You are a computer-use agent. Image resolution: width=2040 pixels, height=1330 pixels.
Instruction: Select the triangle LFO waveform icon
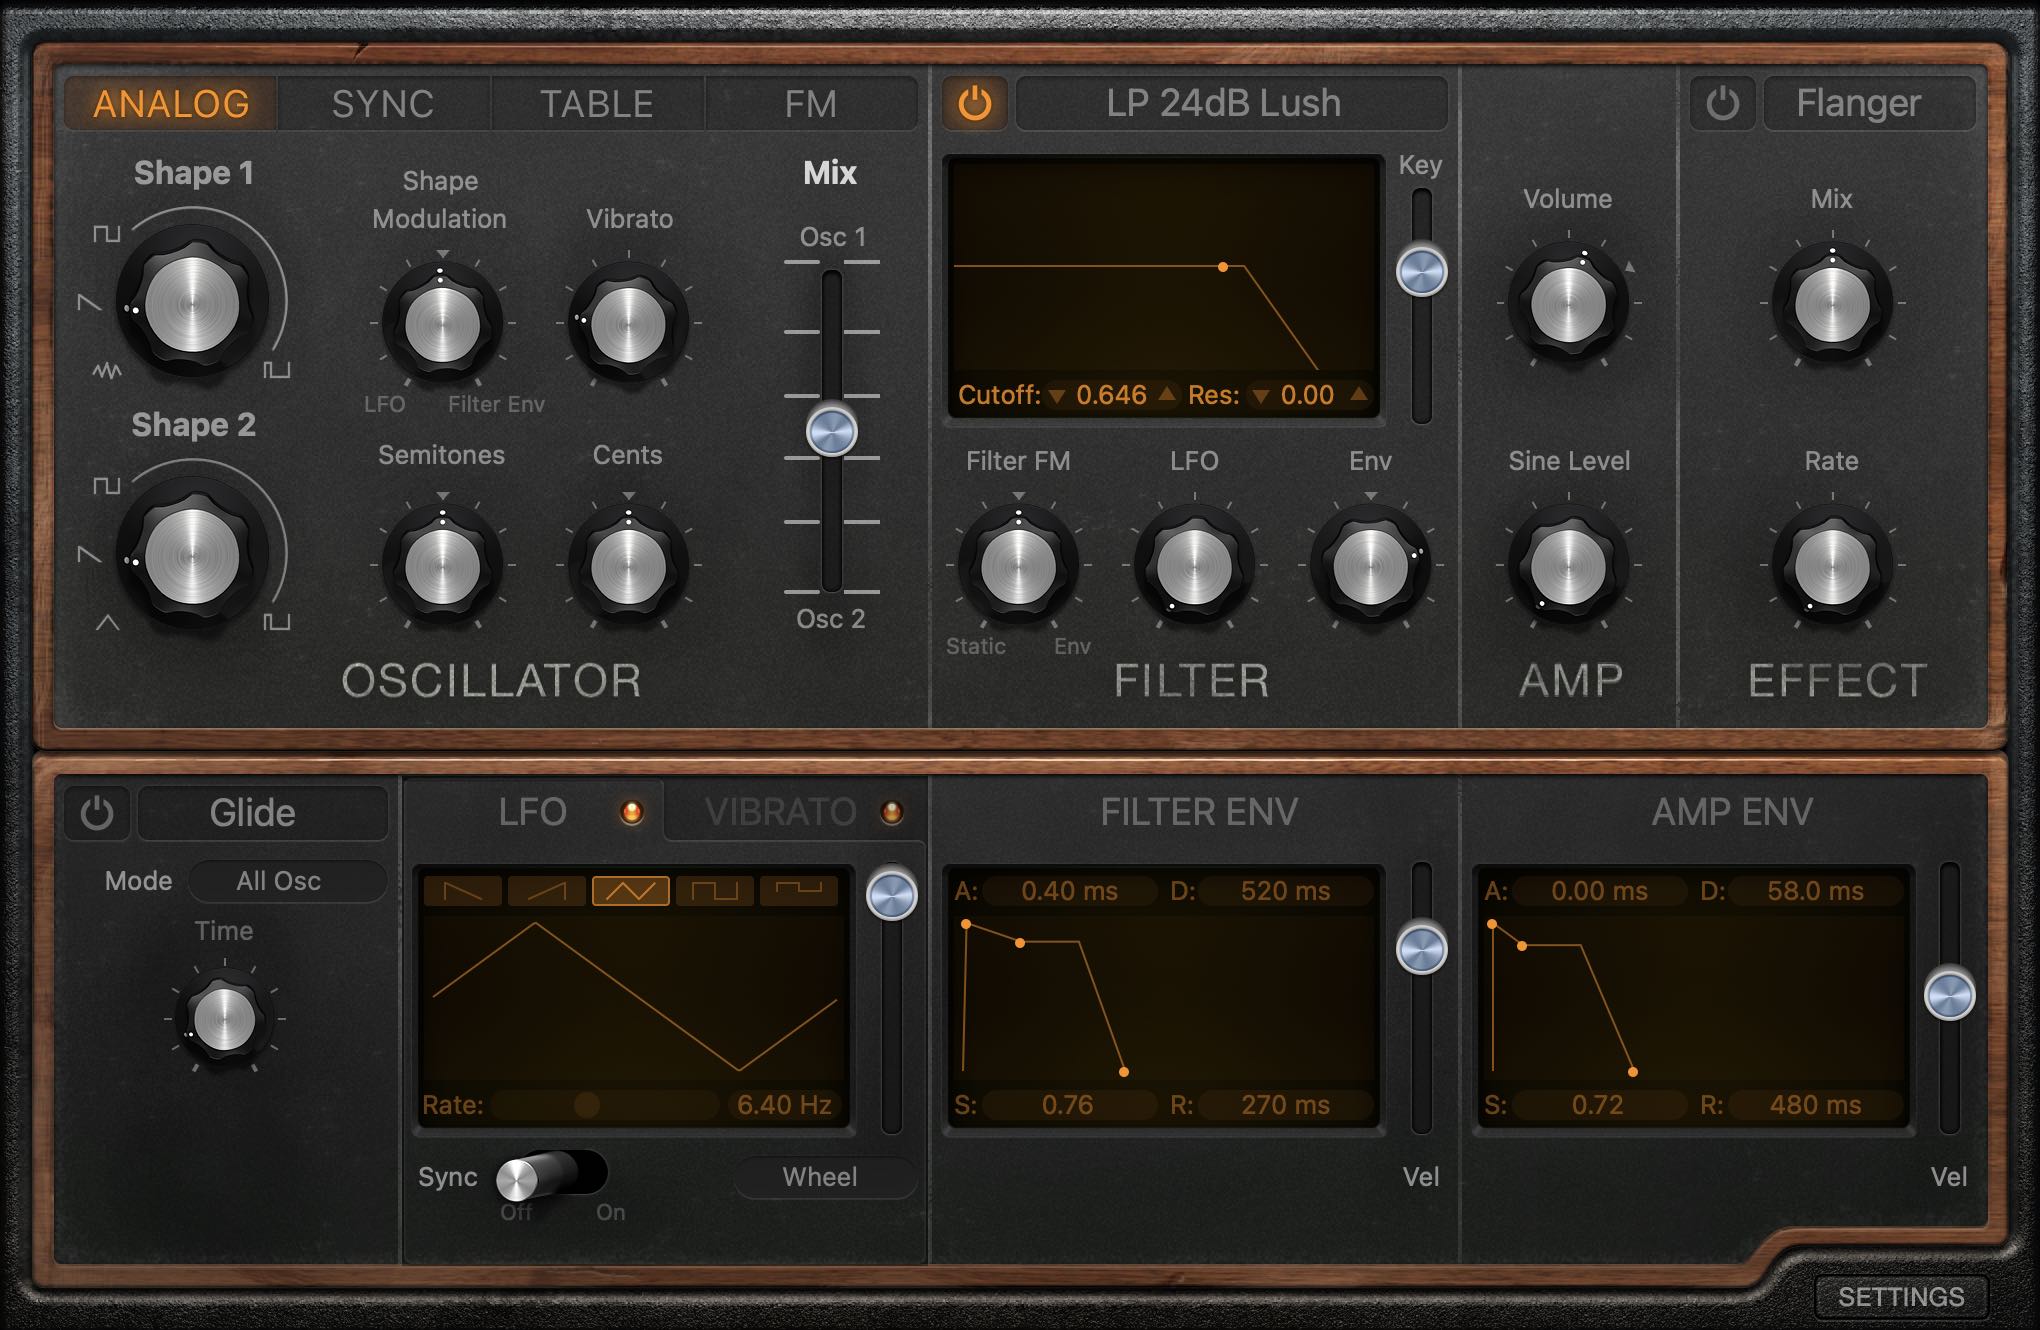631,890
